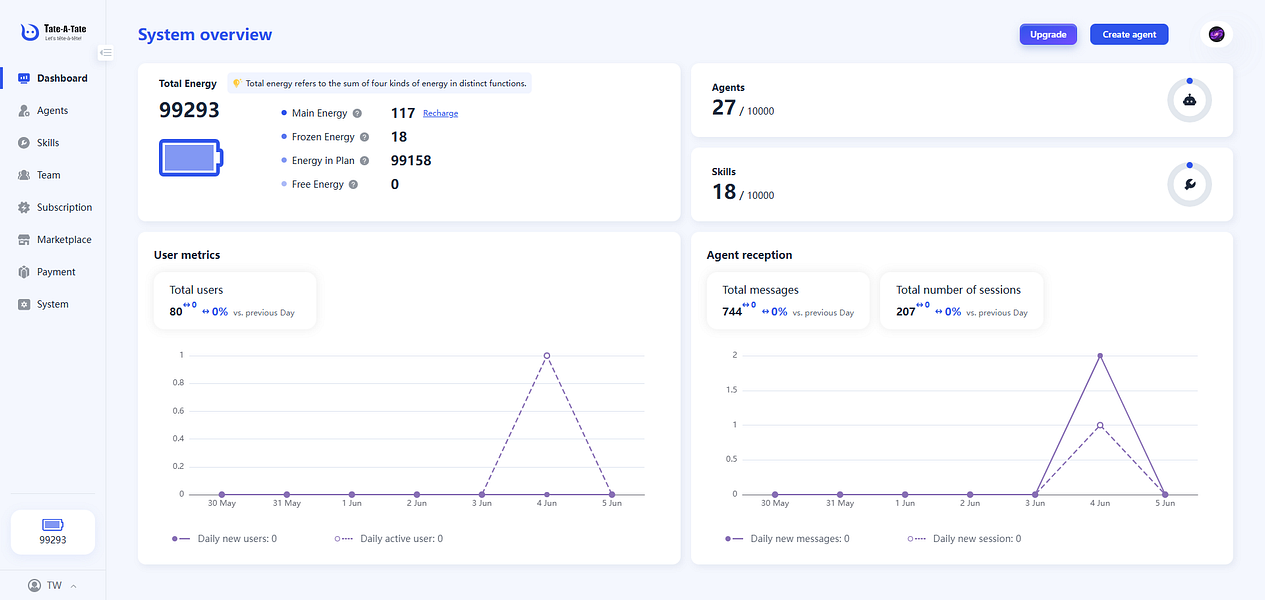Go to the Marketplace section
1265x600 pixels.
coord(63,240)
